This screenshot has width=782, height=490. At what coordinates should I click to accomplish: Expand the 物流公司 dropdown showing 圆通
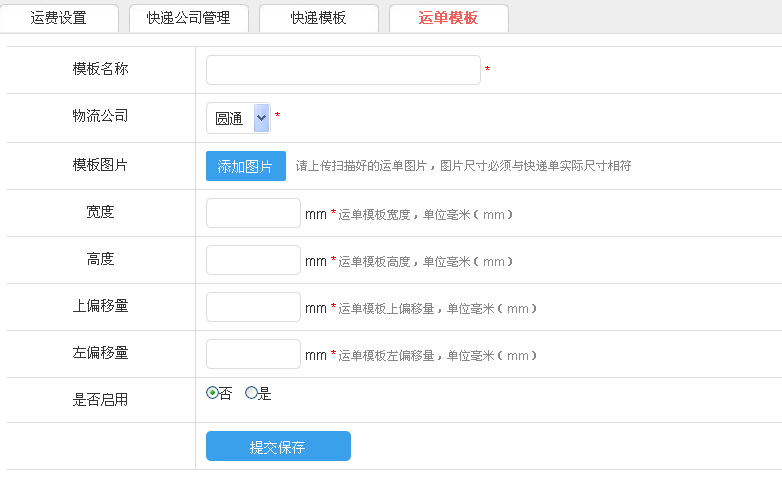238,118
